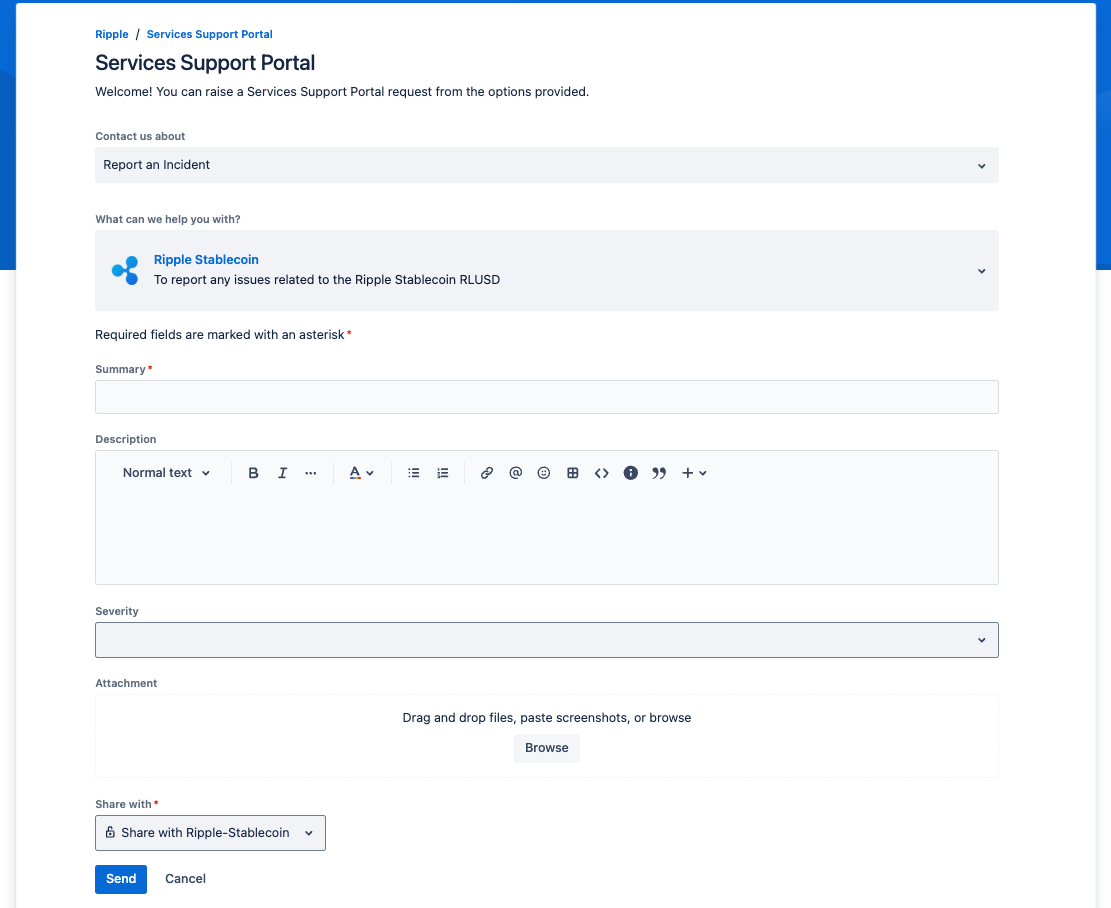Open the Share with Ripple-Stablecoin dropdown
This screenshot has width=1111, height=908.
[x=210, y=833]
